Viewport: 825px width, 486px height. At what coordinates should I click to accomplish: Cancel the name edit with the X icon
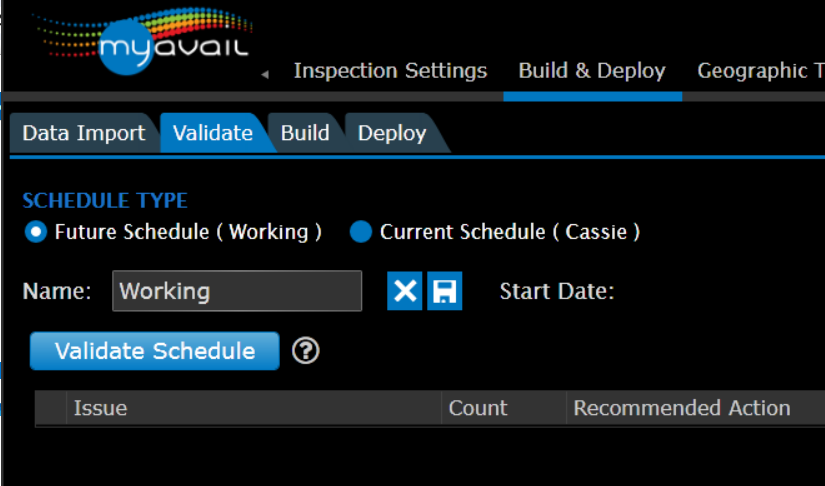coord(405,291)
